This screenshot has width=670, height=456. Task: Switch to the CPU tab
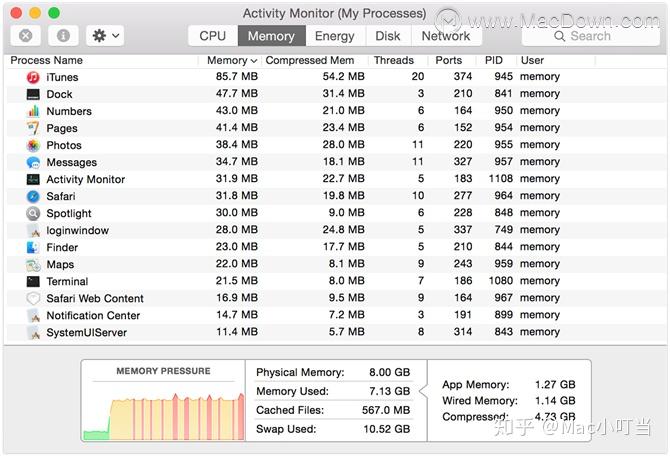click(213, 36)
